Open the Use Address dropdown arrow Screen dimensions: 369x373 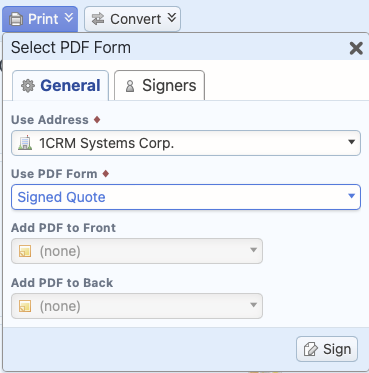pyautogui.click(x=351, y=142)
